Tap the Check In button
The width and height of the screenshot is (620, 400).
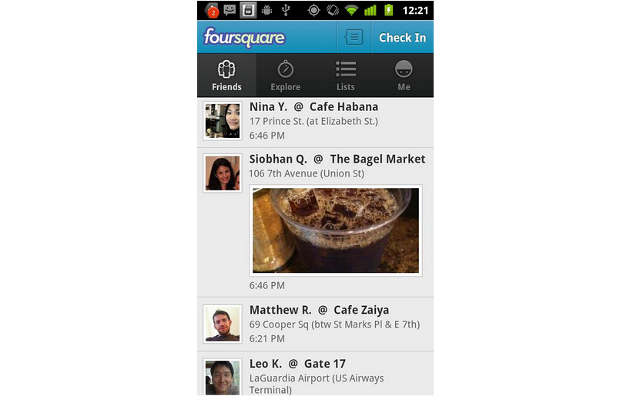pyautogui.click(x=402, y=38)
